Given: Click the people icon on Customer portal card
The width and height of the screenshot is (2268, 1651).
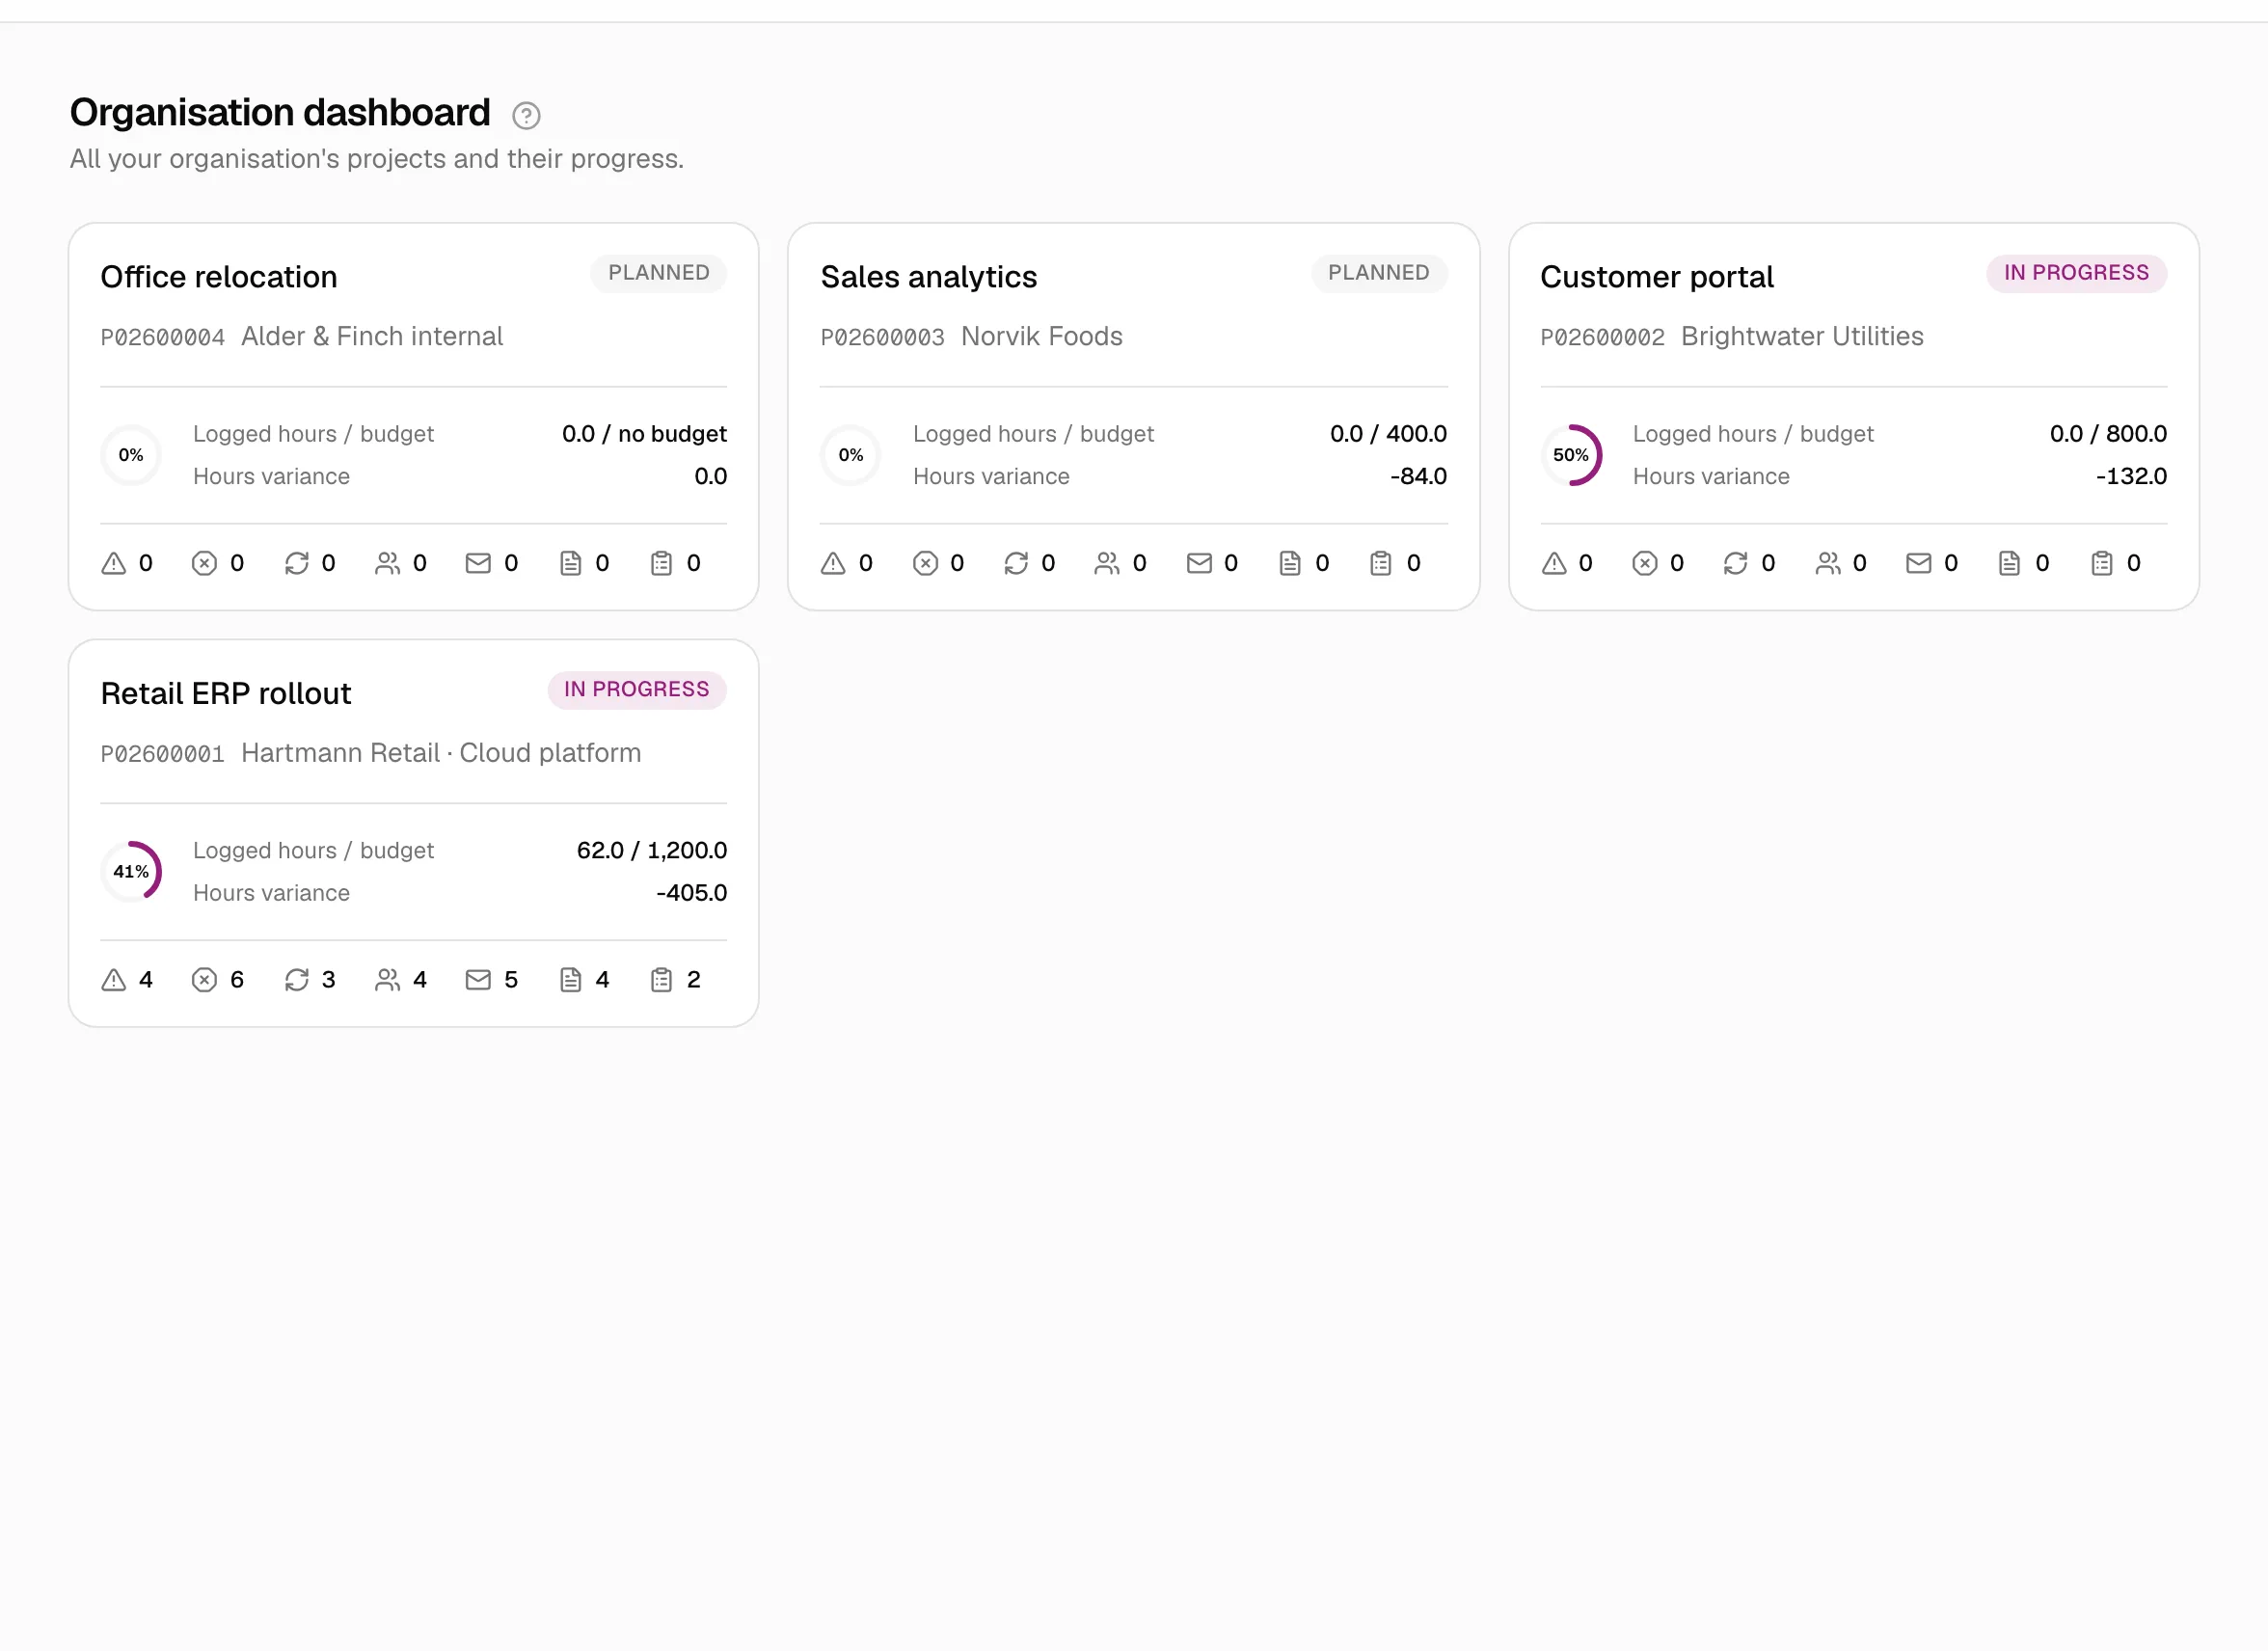Looking at the screenshot, I should coord(1828,563).
